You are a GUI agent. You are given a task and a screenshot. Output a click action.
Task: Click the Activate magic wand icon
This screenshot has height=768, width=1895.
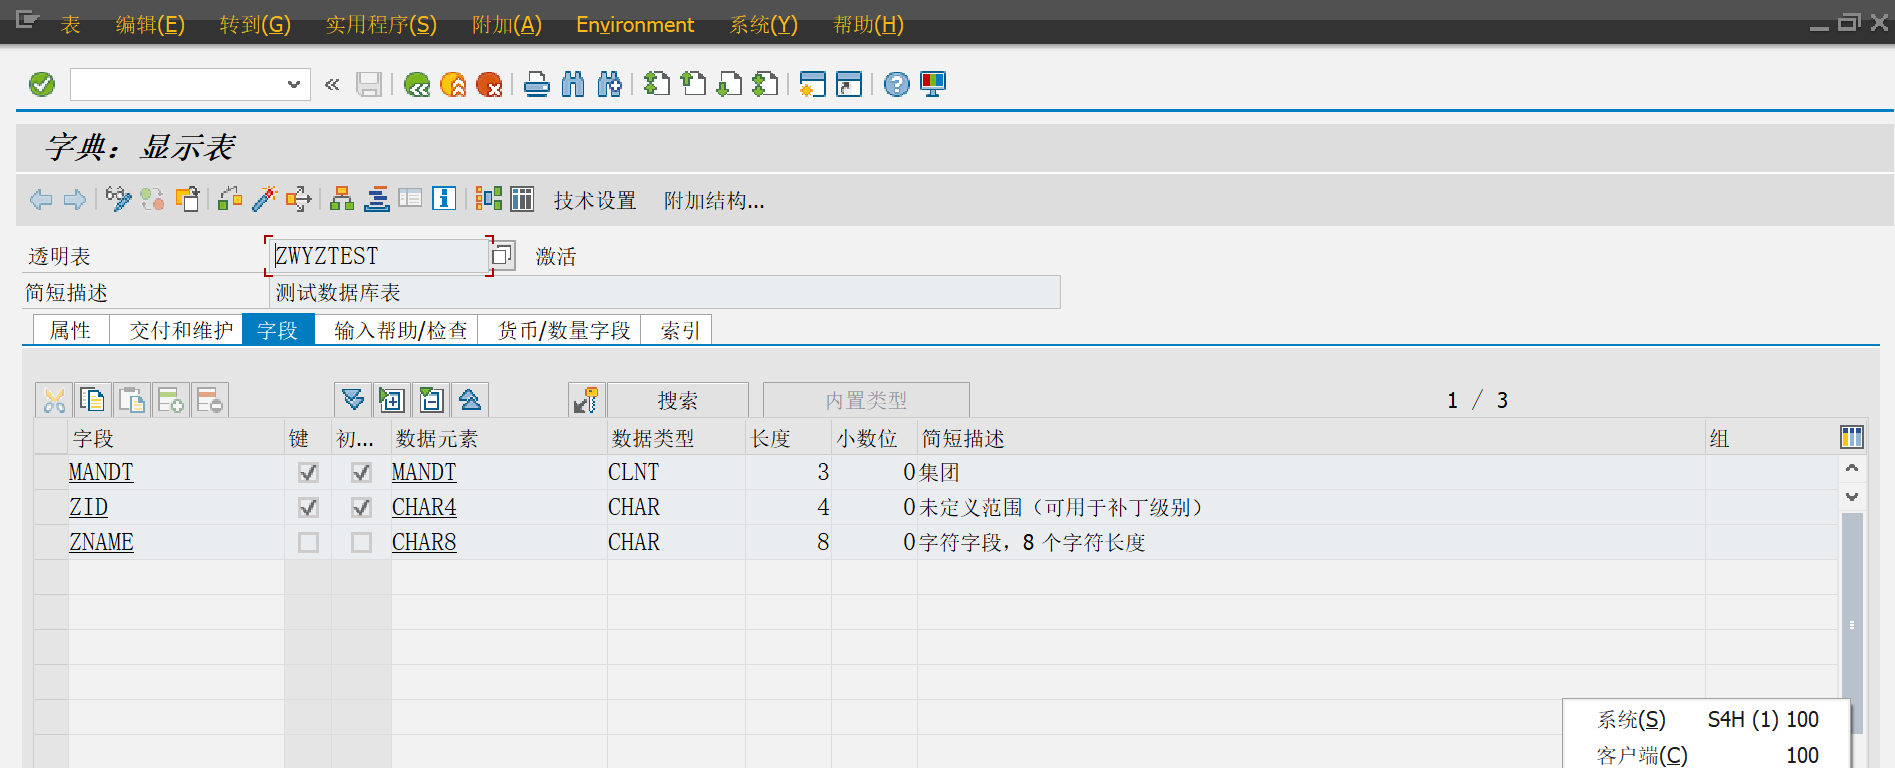click(x=264, y=199)
